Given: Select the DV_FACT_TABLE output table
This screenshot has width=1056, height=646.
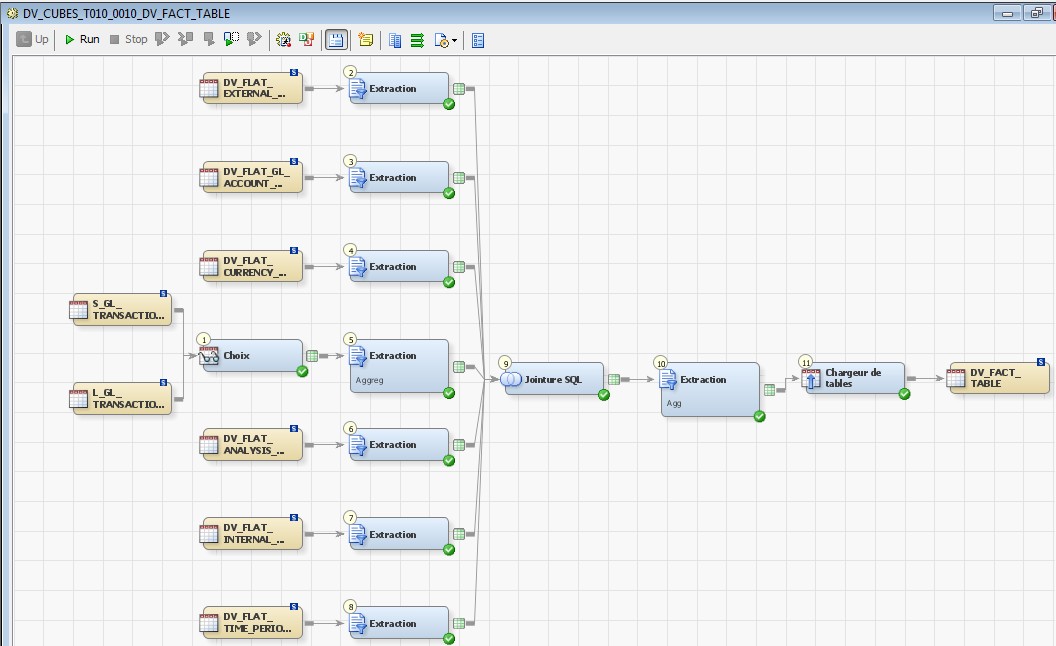Looking at the screenshot, I should [998, 378].
